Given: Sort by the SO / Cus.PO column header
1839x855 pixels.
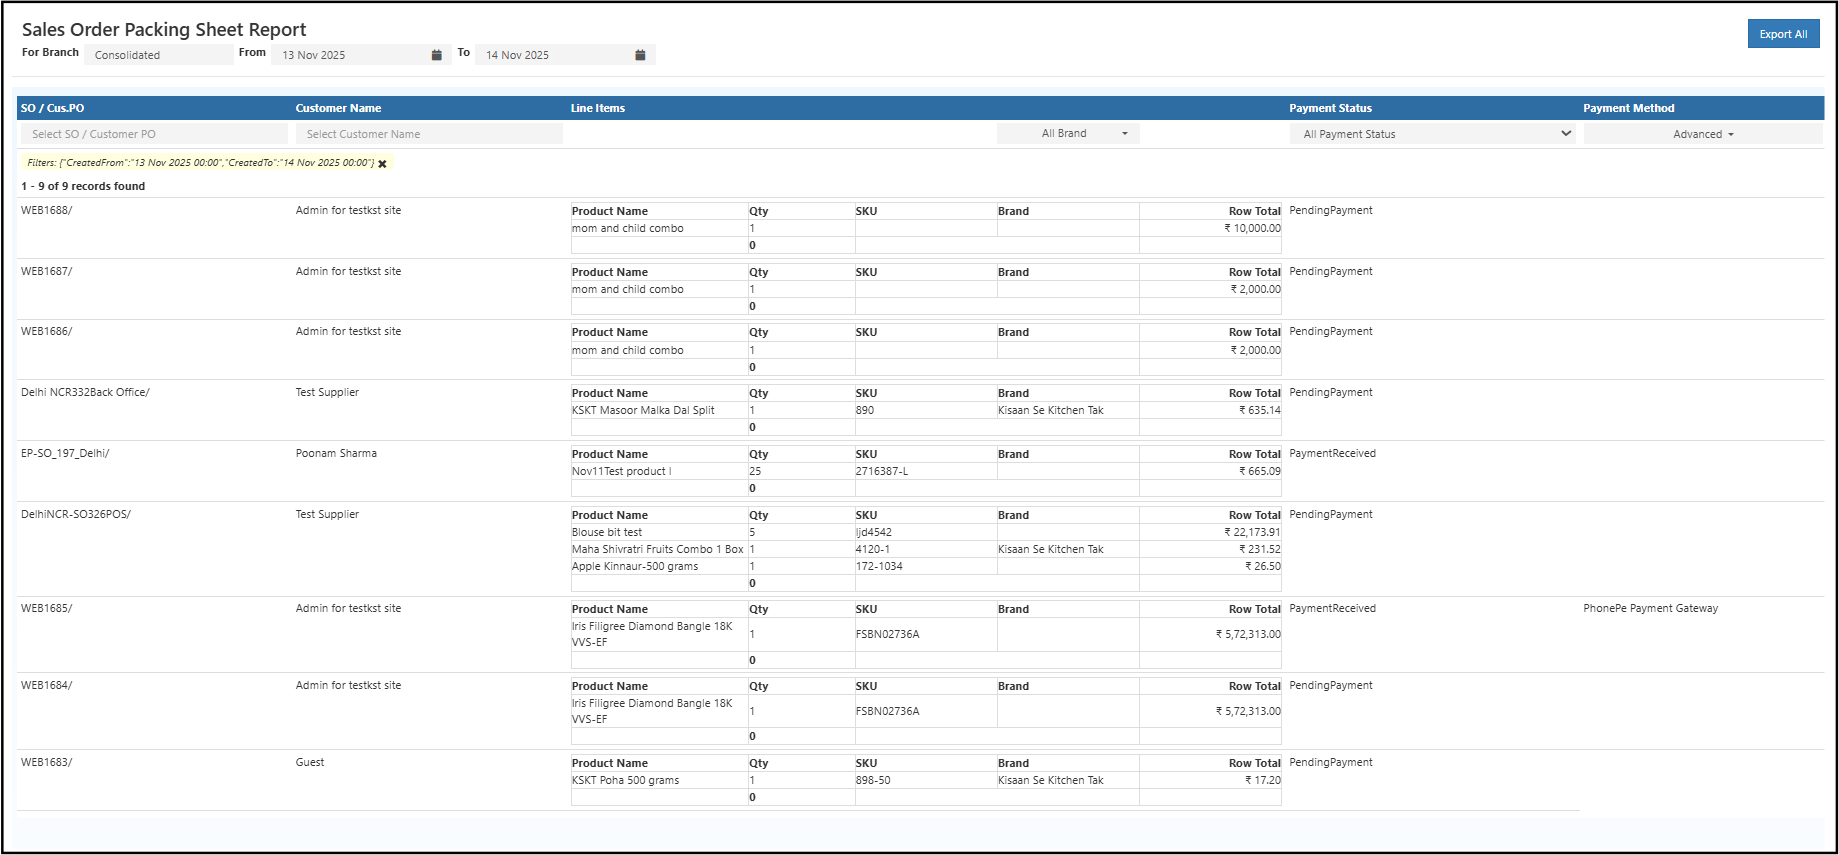Looking at the screenshot, I should (52, 108).
